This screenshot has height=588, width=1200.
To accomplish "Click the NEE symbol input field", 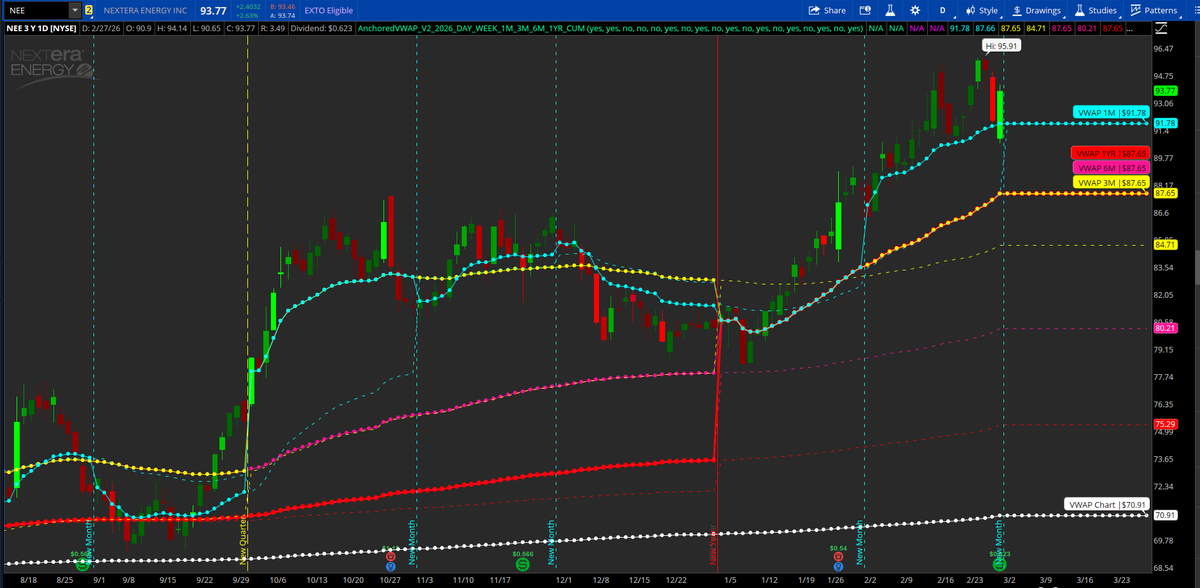I will pyautogui.click(x=36, y=10).
